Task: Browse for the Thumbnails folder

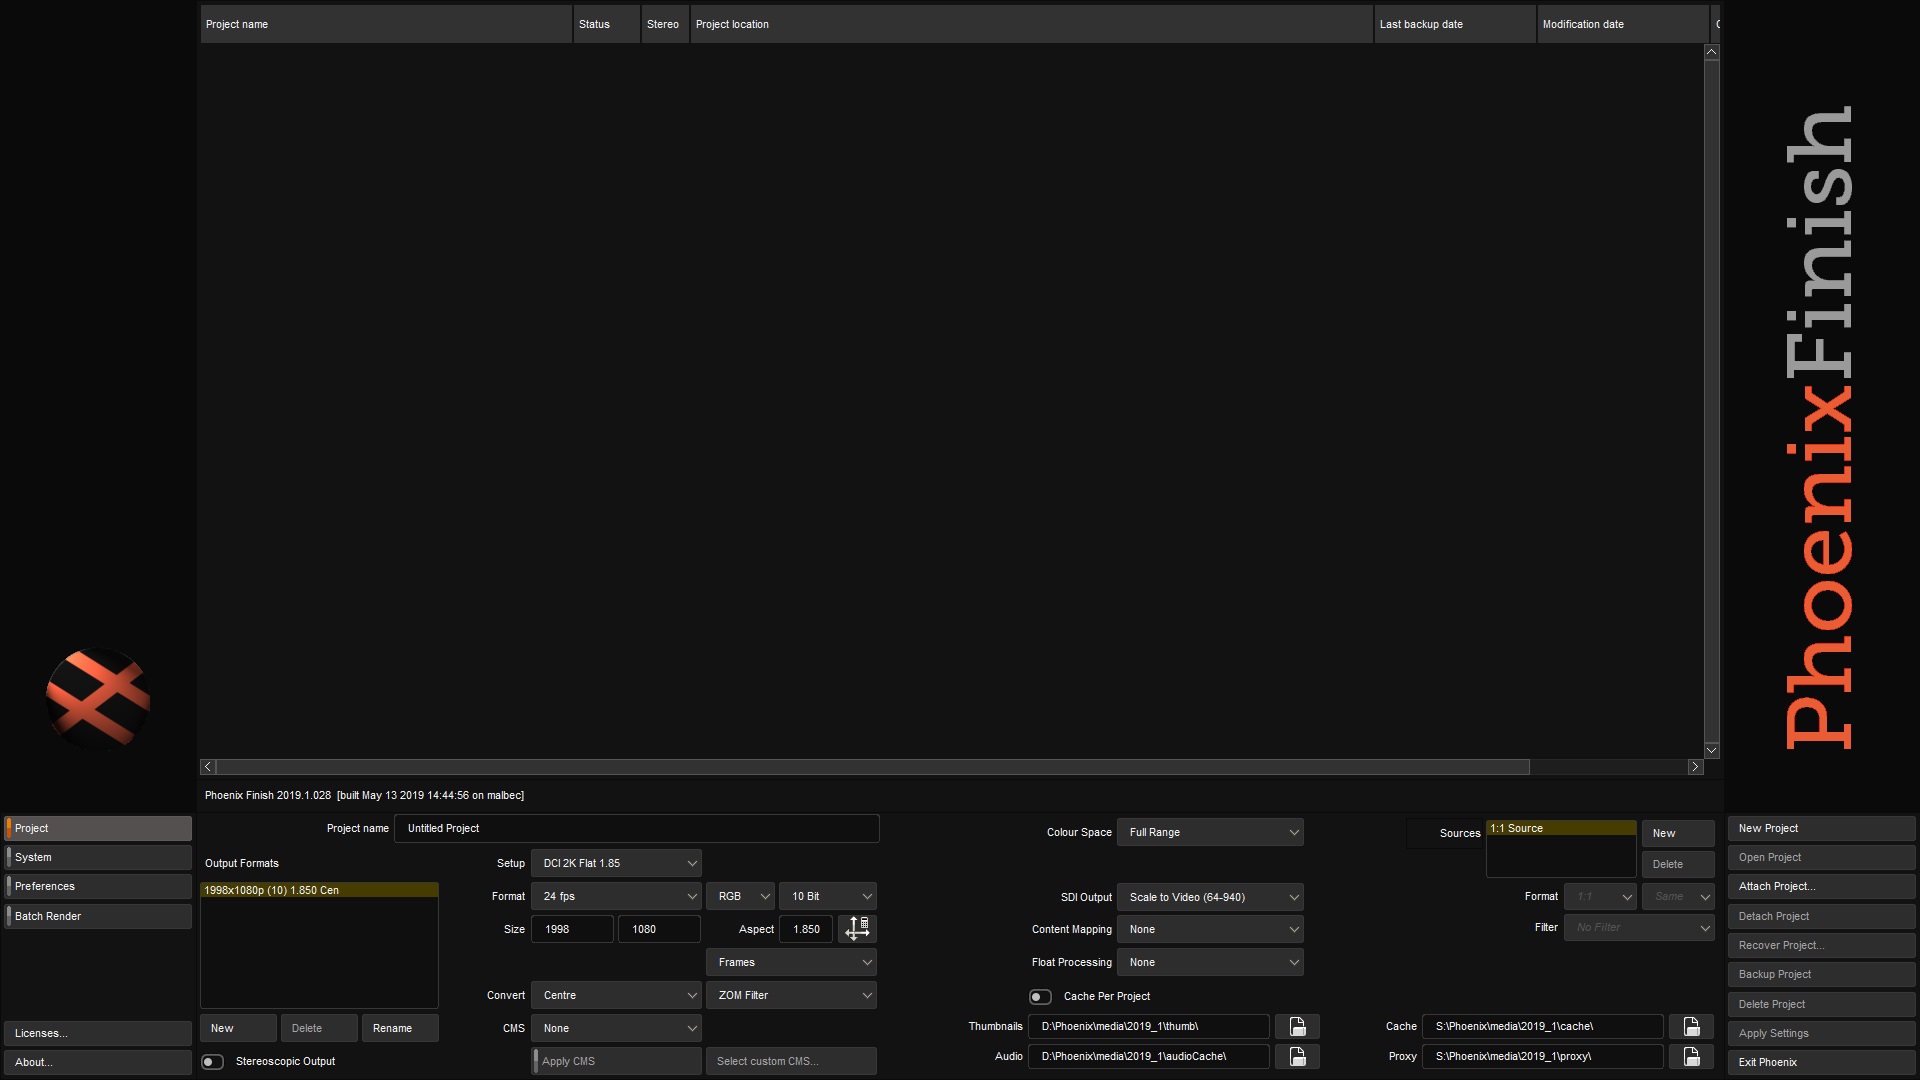Action: [x=1297, y=1027]
